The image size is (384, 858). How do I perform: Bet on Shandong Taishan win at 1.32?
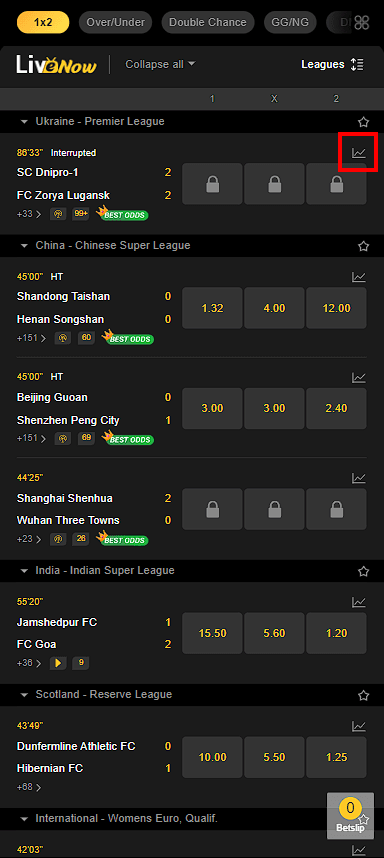pos(212,308)
